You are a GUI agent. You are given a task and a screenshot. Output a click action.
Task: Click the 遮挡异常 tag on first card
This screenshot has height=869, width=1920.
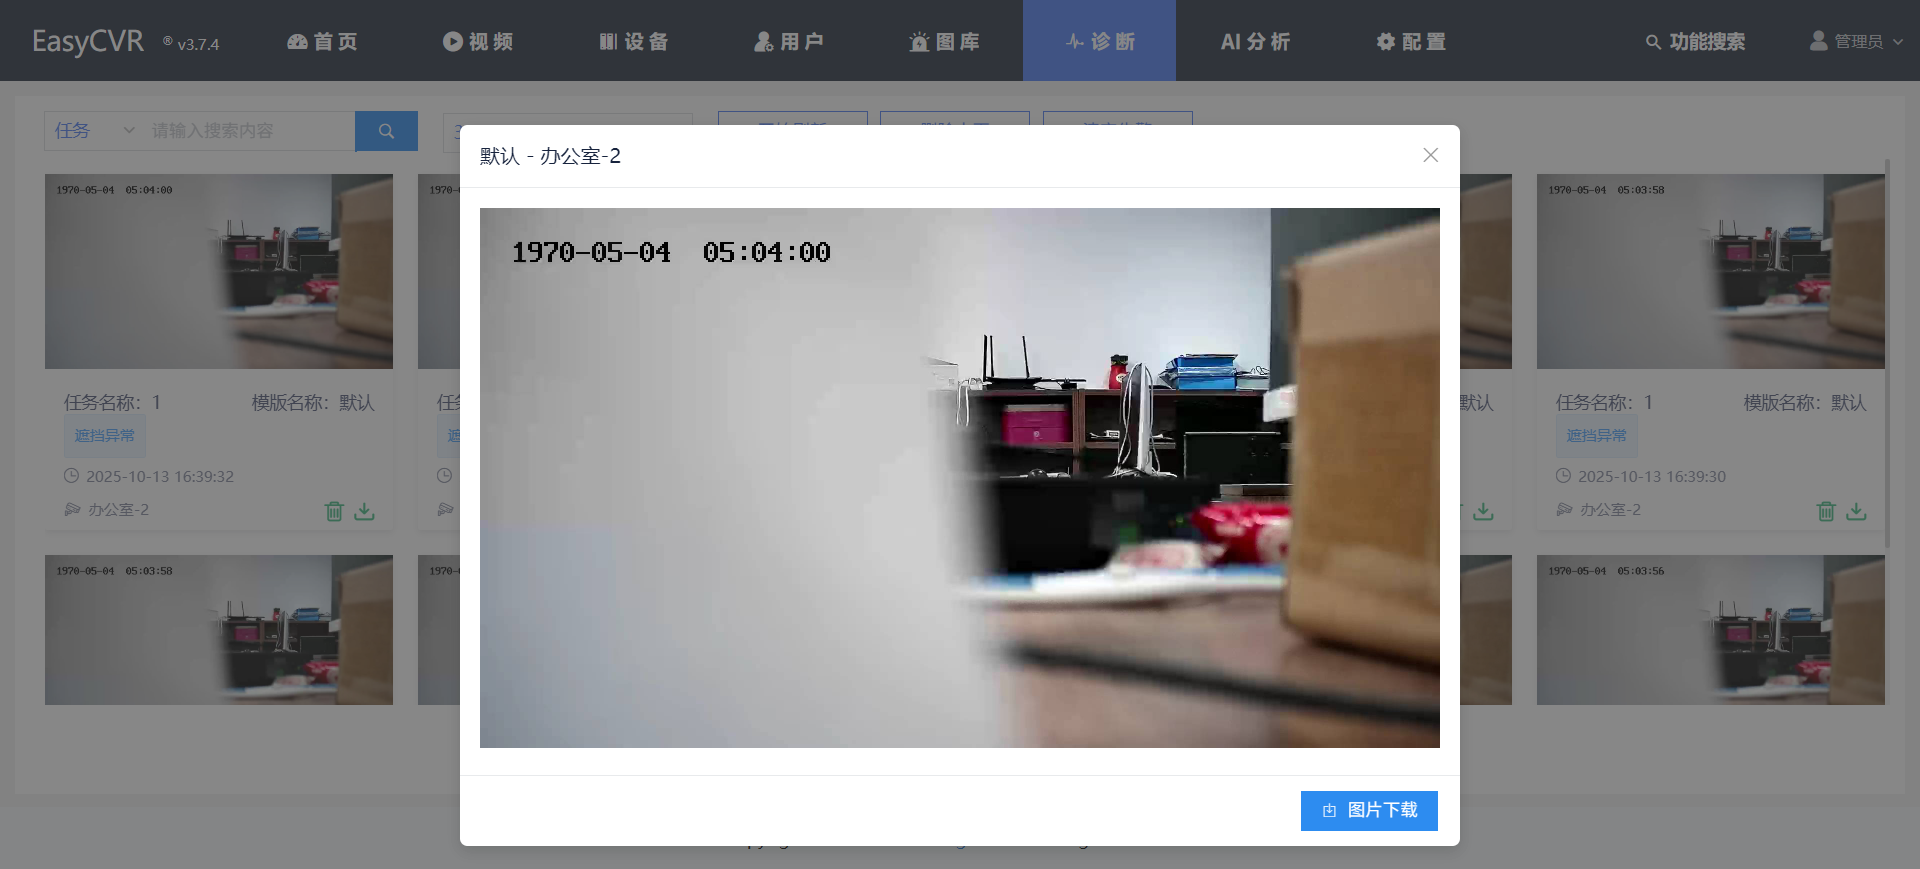pos(105,436)
